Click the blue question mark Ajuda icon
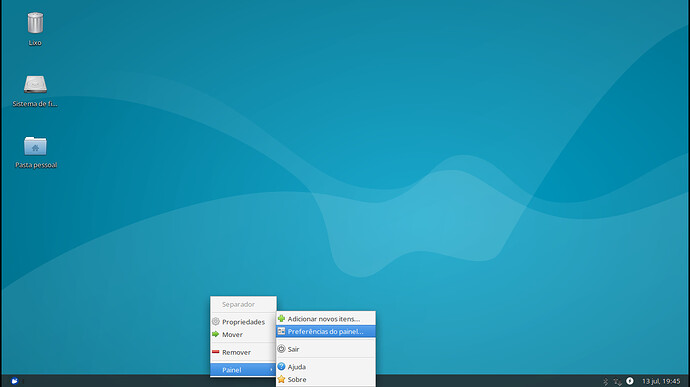This screenshot has height=387, width=690. (x=282, y=366)
